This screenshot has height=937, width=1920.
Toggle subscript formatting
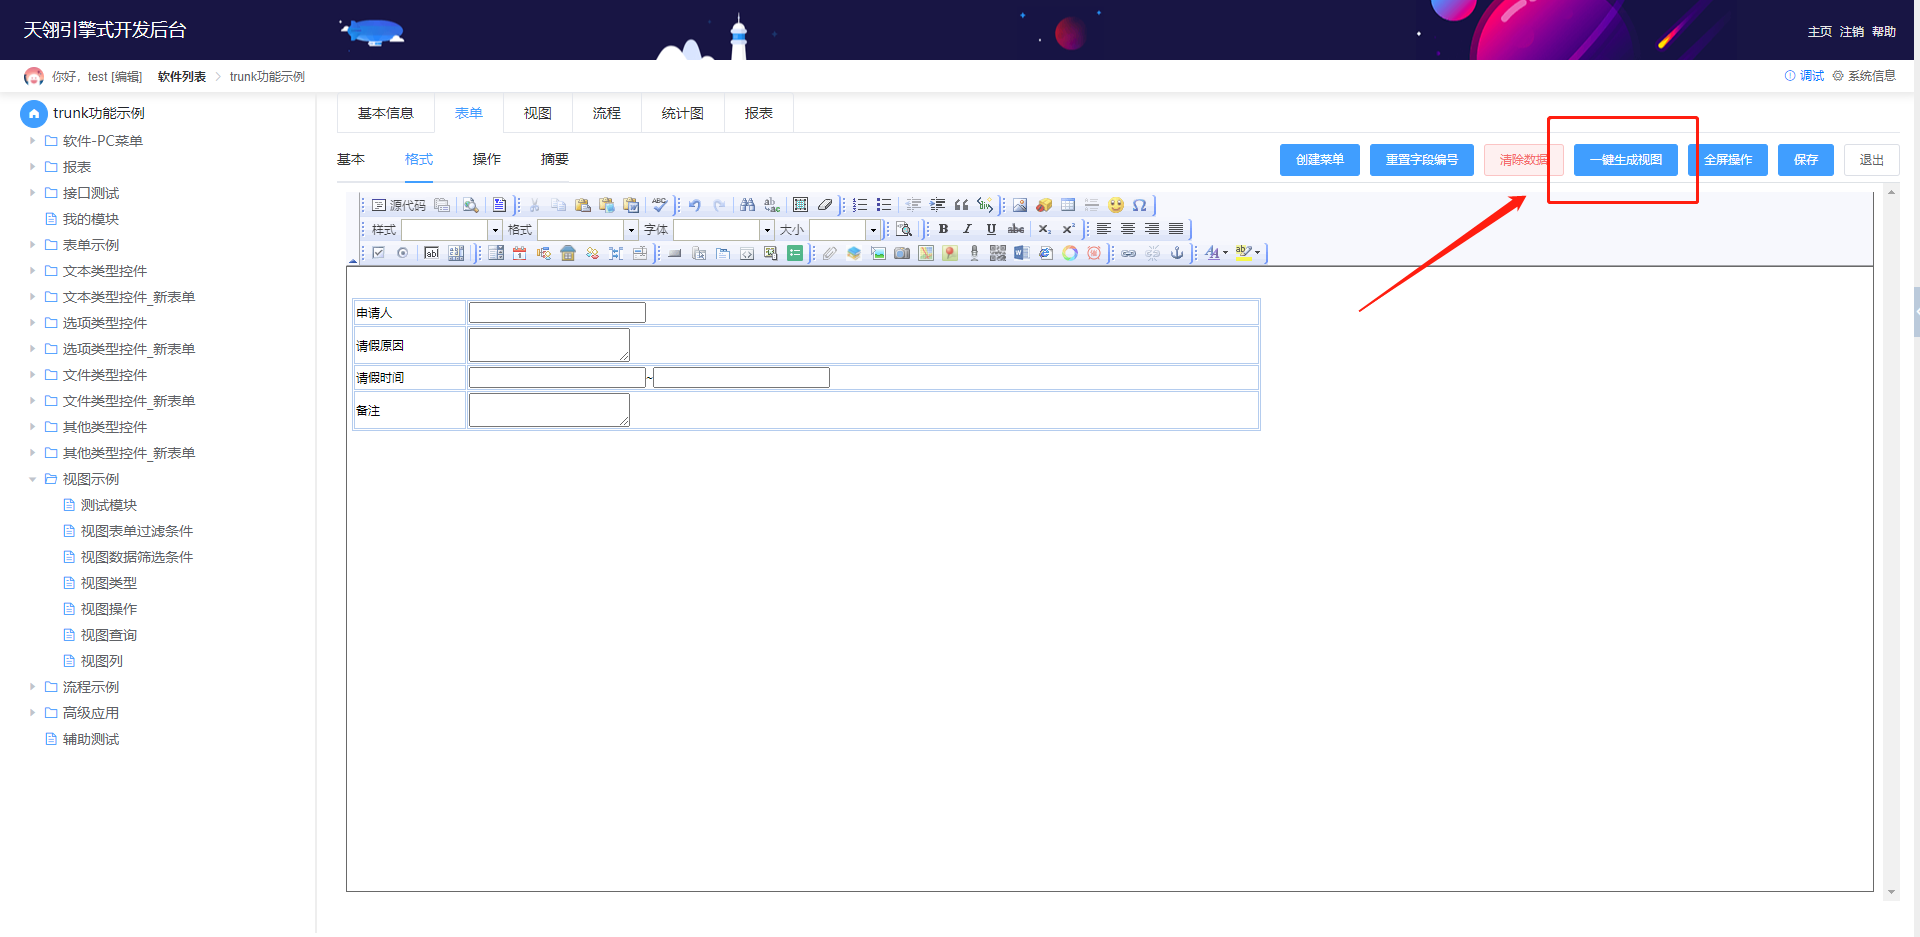point(1044,229)
